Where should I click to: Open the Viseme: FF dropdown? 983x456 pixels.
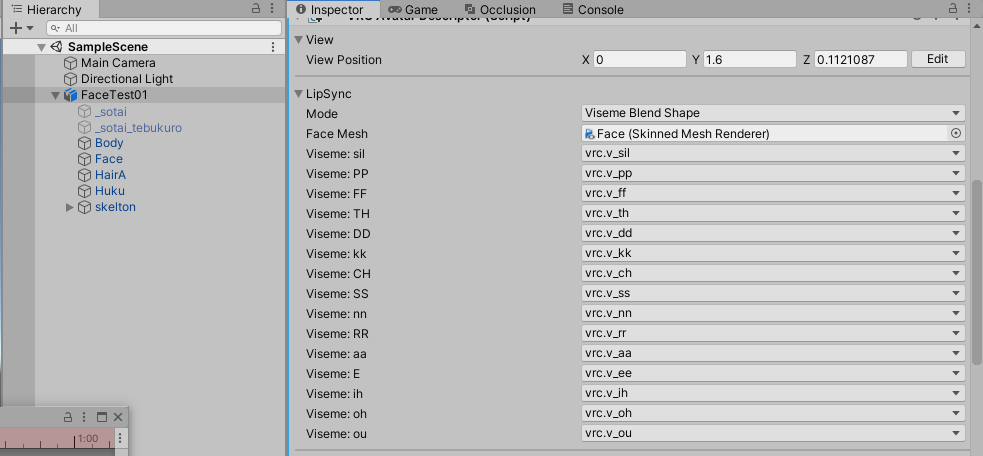click(773, 193)
